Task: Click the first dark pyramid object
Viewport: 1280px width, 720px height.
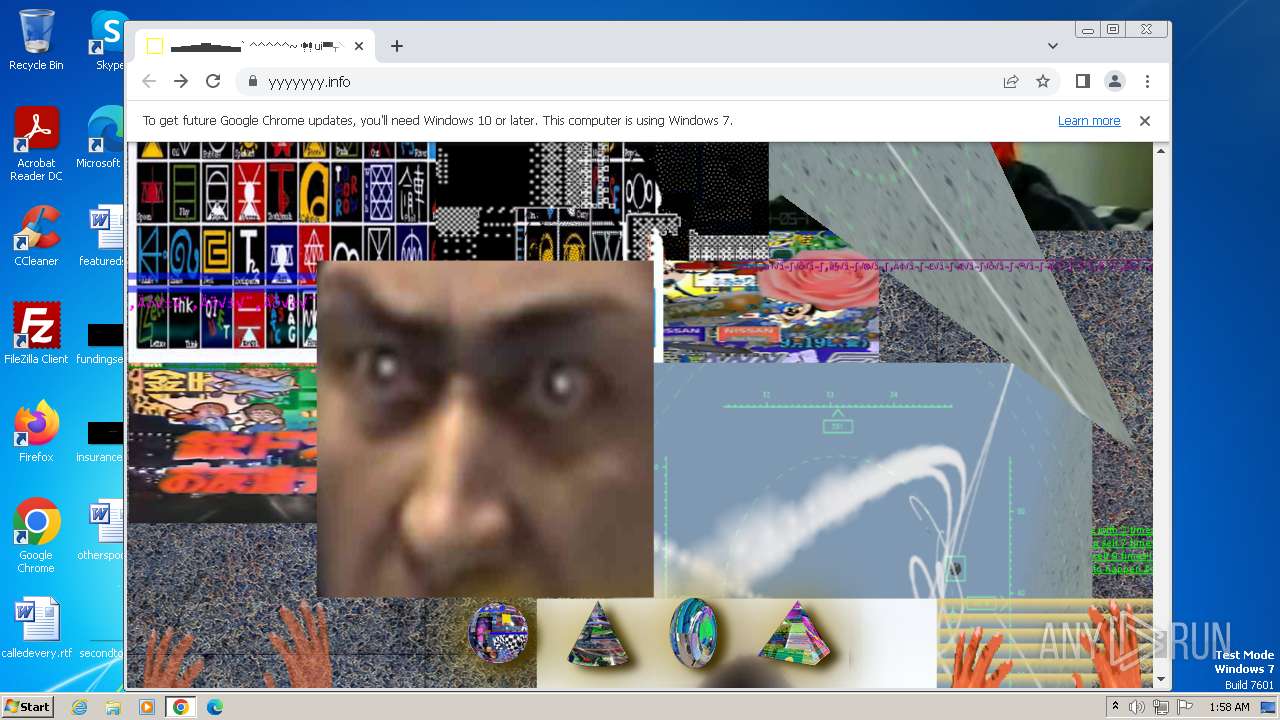Action: (x=598, y=634)
